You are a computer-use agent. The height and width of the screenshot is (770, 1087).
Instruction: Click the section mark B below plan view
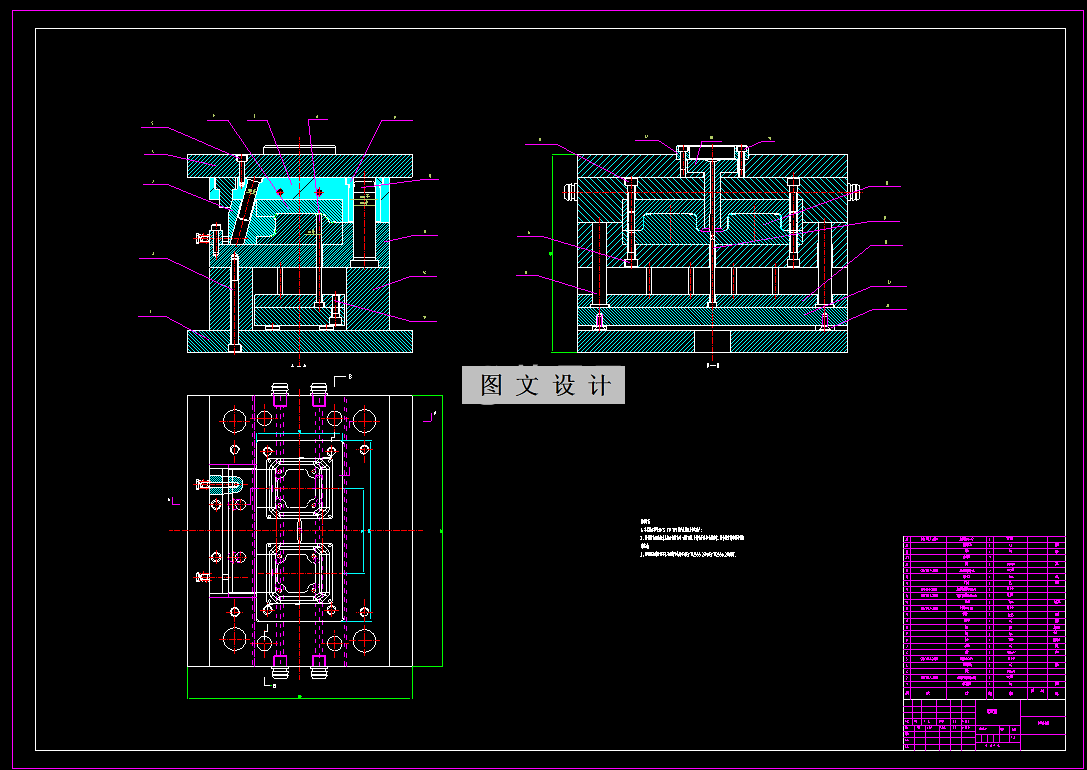pyautogui.click(x=270, y=683)
